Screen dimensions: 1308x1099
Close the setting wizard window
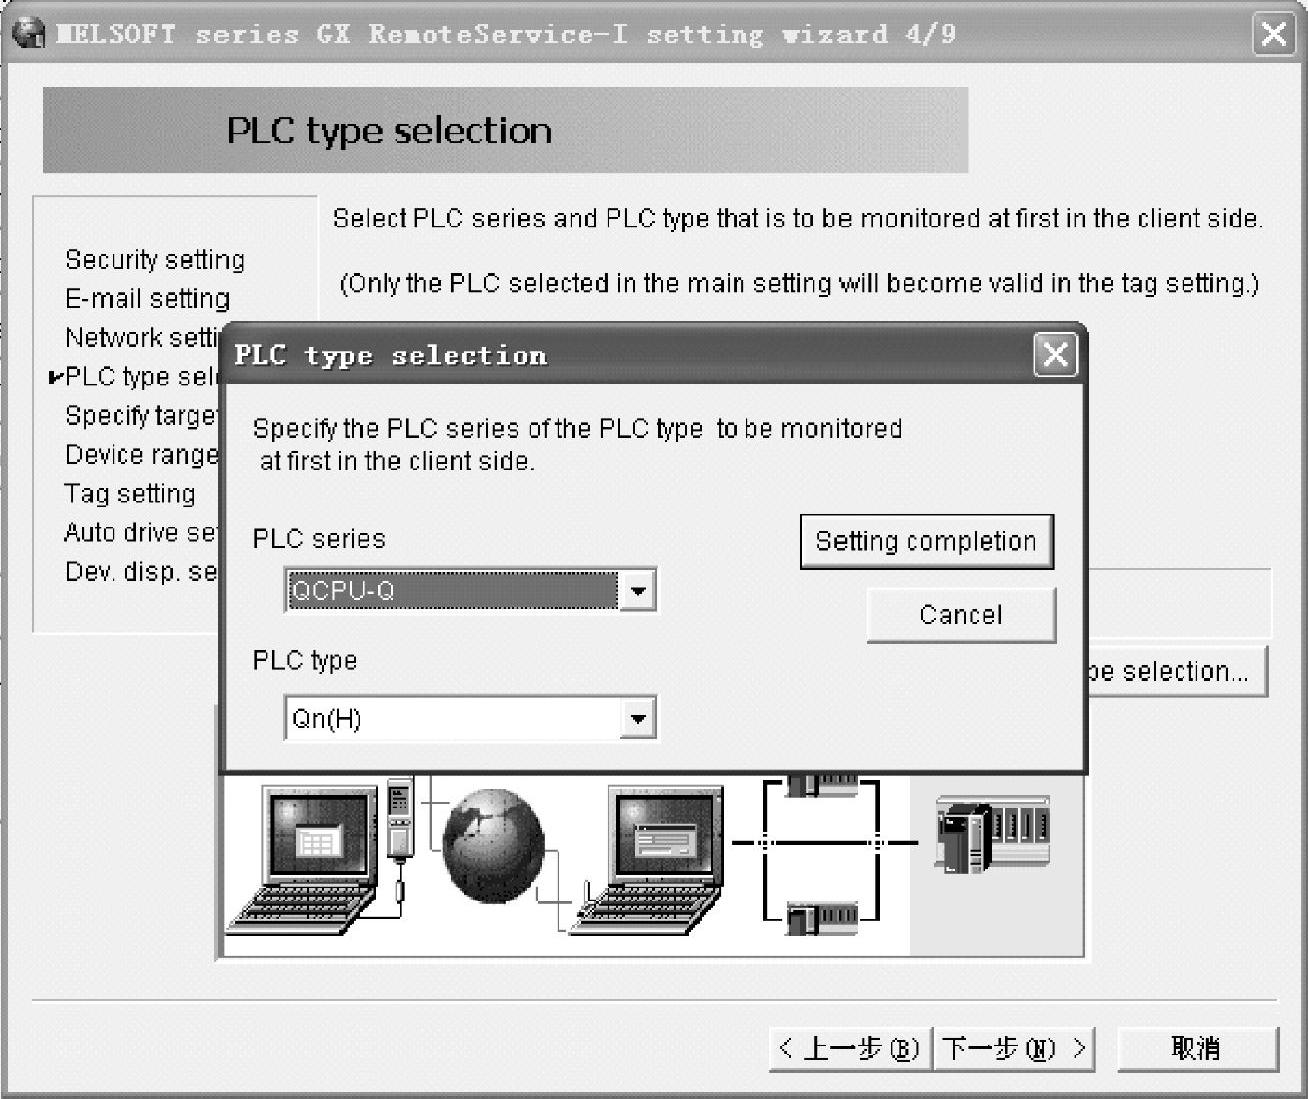tap(1274, 34)
